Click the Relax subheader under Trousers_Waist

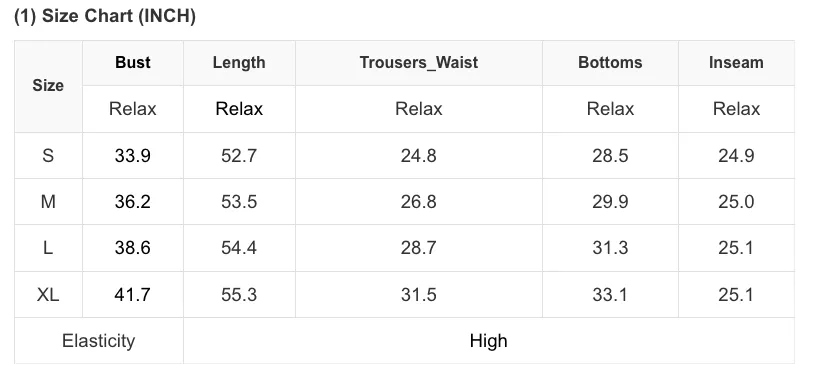419,109
